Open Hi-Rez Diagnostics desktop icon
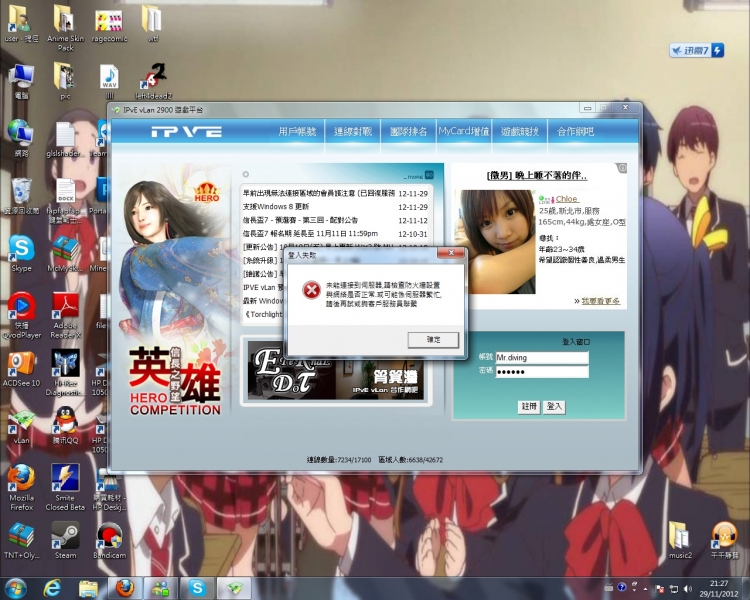This screenshot has width=750, height=600. tap(65, 373)
